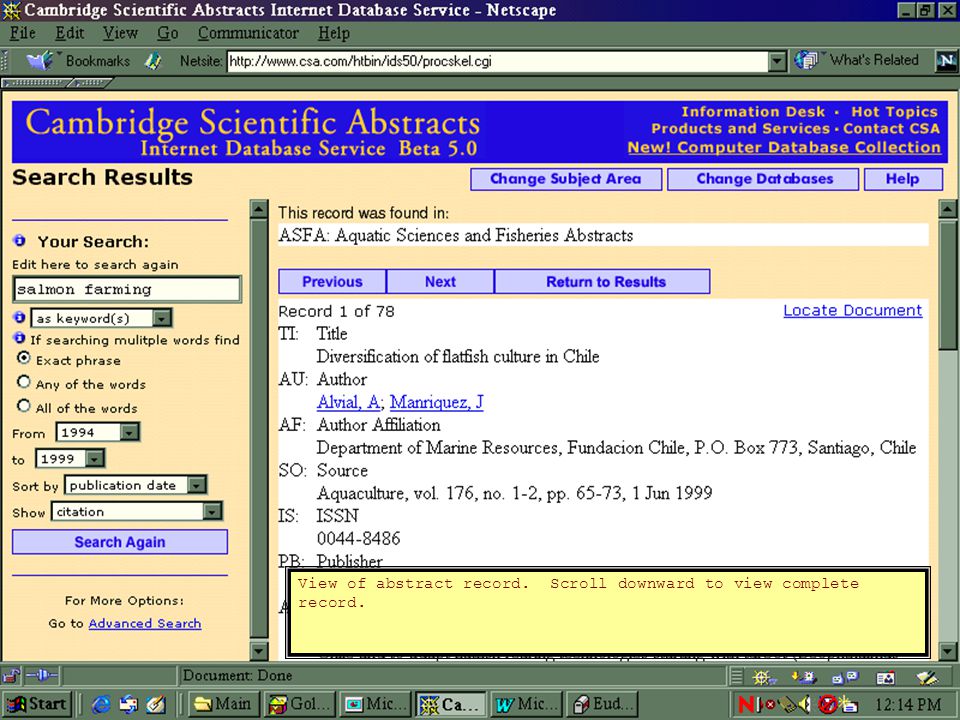Open the volume speaker tray icon

click(805, 705)
